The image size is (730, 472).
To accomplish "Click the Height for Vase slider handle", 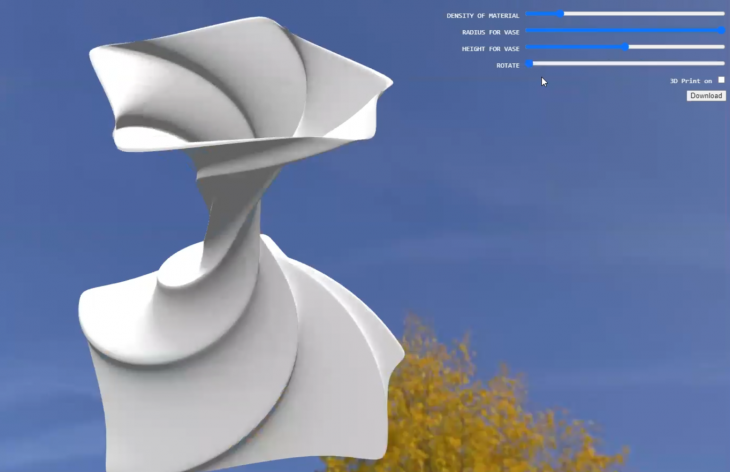I will [x=627, y=47].
